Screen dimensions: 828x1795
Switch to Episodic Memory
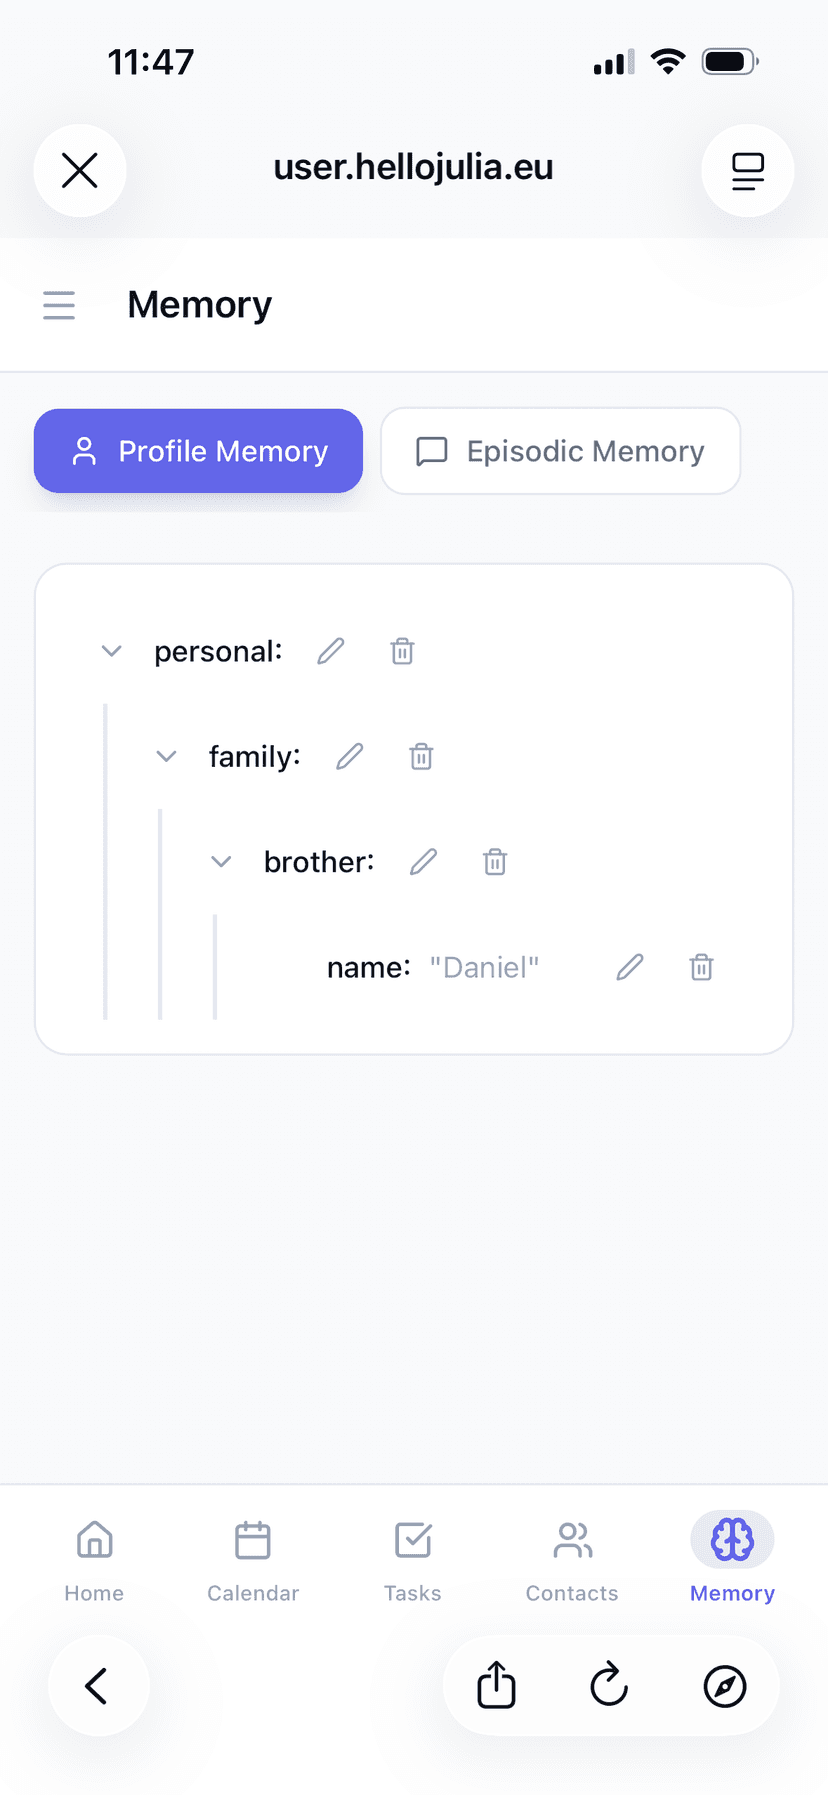560,451
